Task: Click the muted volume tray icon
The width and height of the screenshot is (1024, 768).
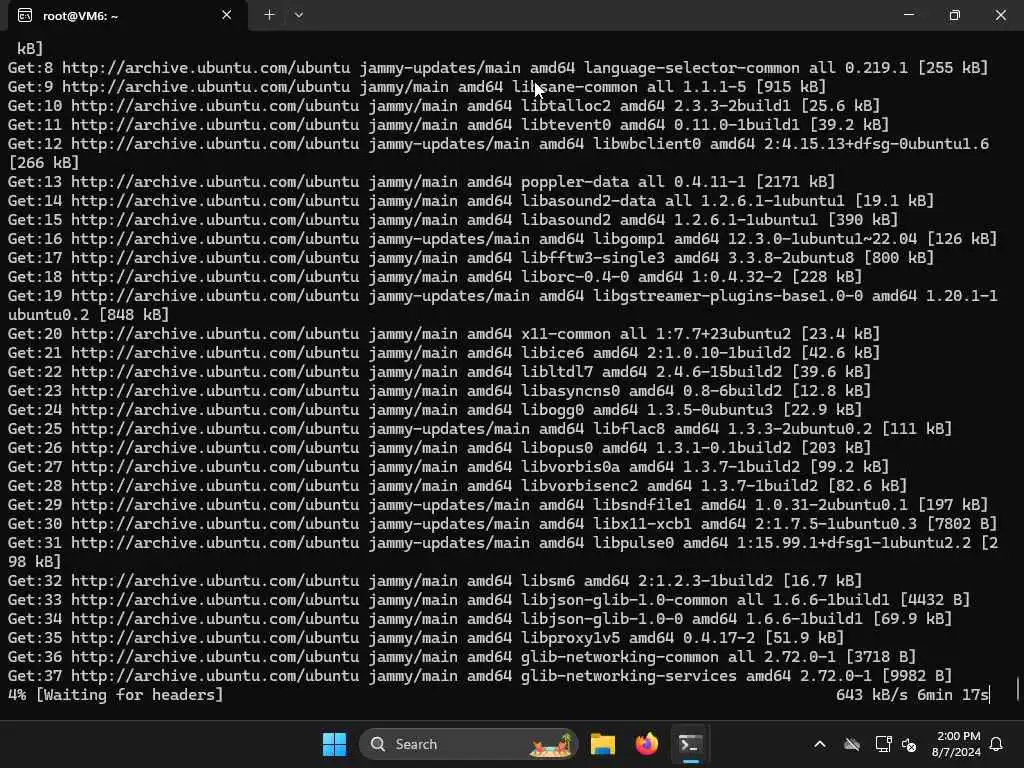Action: tap(908, 744)
